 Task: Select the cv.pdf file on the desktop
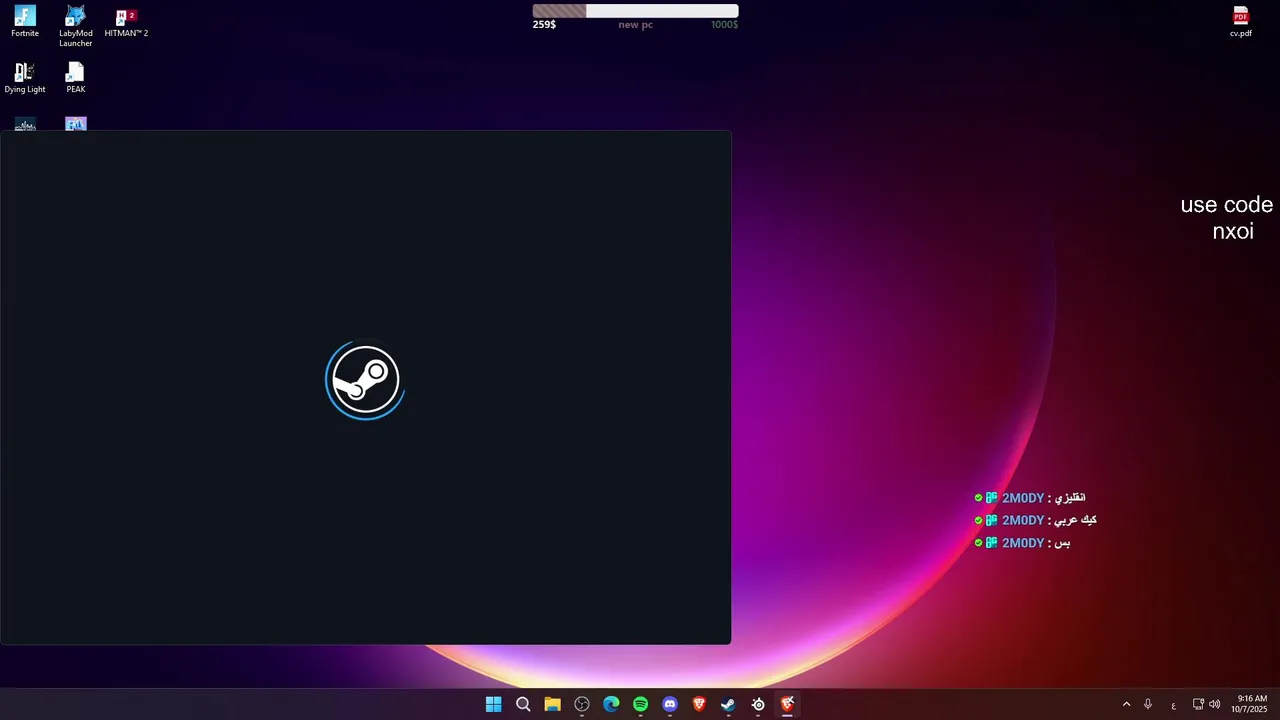[1241, 22]
